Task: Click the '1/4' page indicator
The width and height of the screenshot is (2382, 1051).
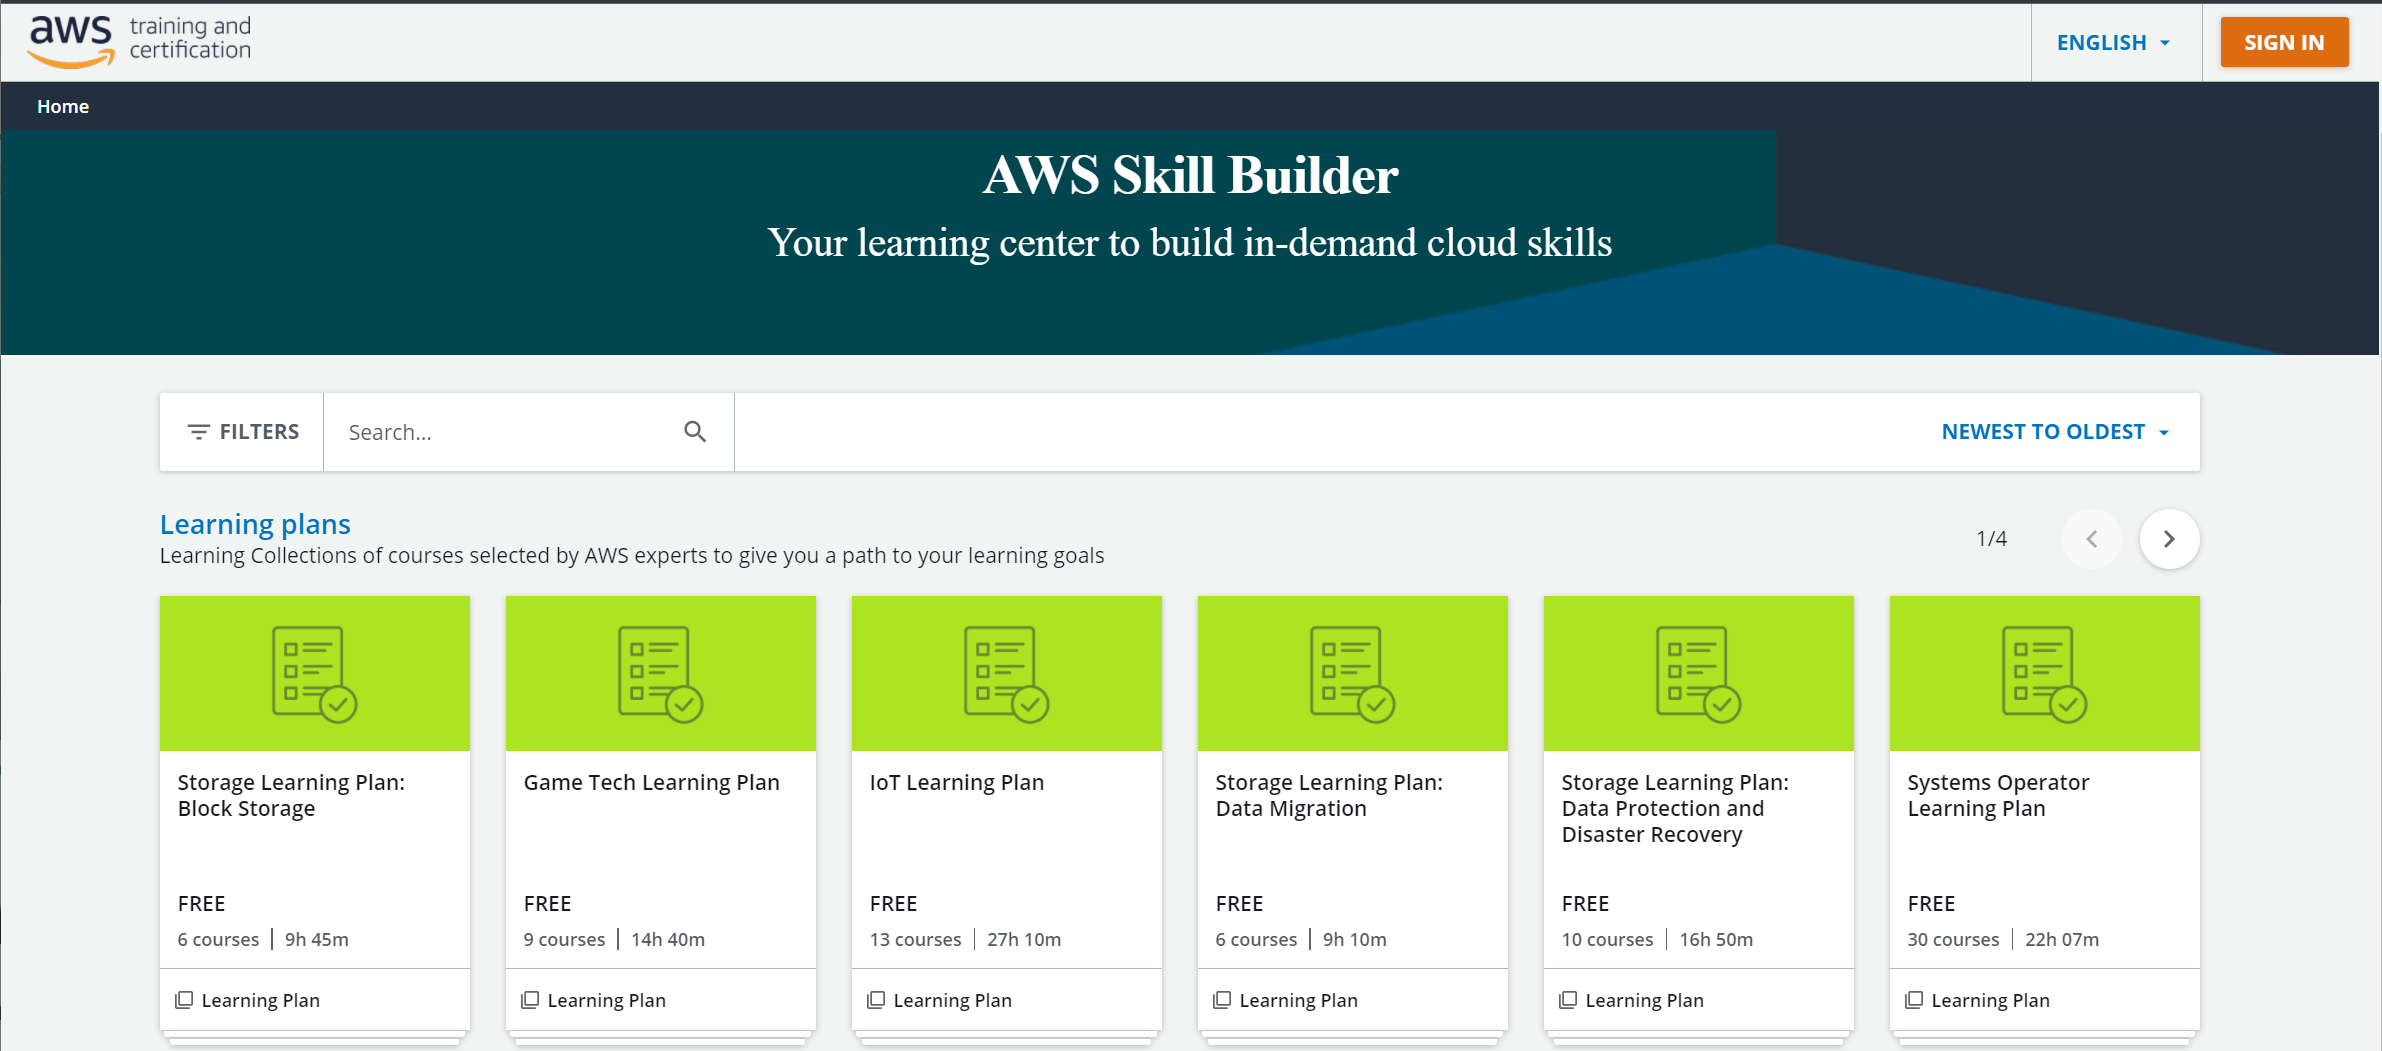Action: point(1991,539)
